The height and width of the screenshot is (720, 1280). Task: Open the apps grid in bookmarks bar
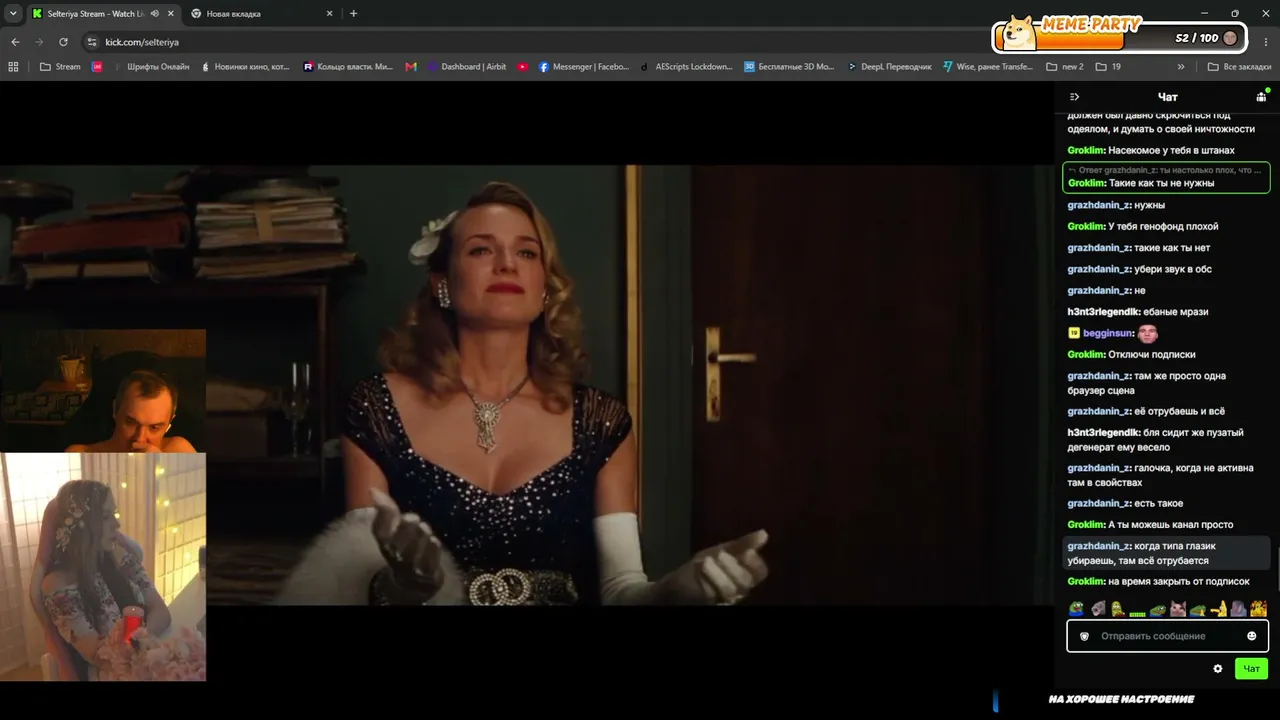(x=13, y=67)
